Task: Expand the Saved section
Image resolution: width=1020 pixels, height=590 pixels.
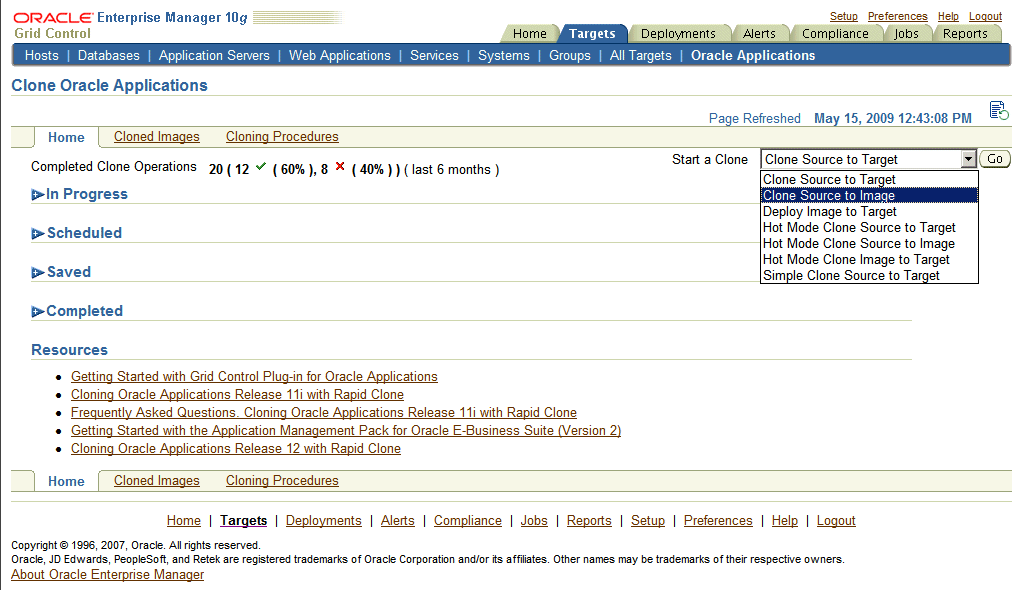Action: (38, 273)
